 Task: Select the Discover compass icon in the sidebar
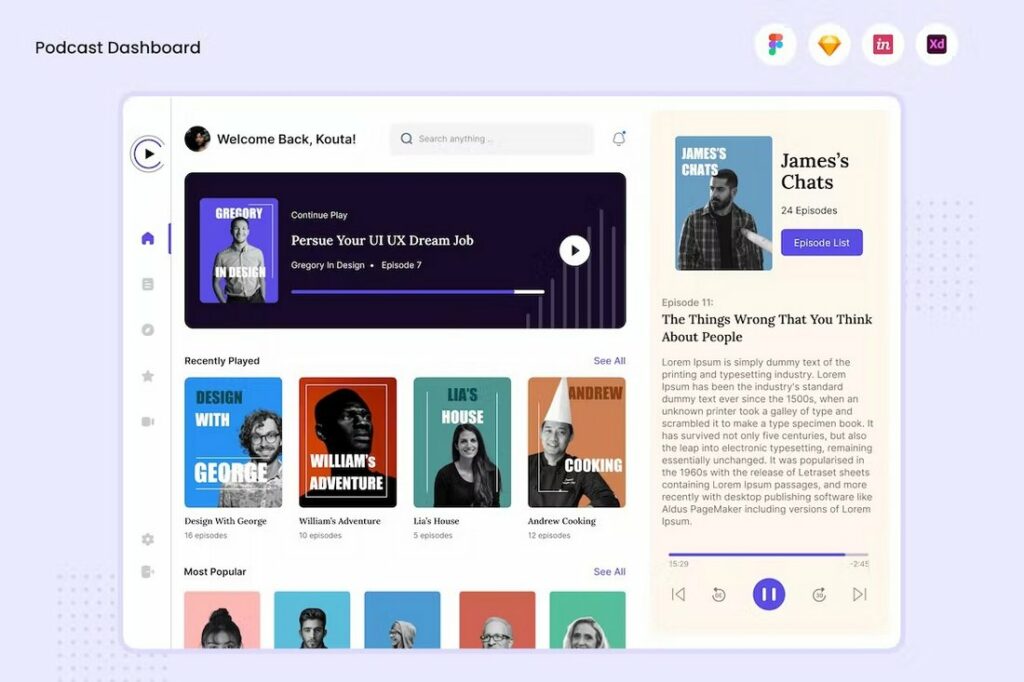point(147,329)
